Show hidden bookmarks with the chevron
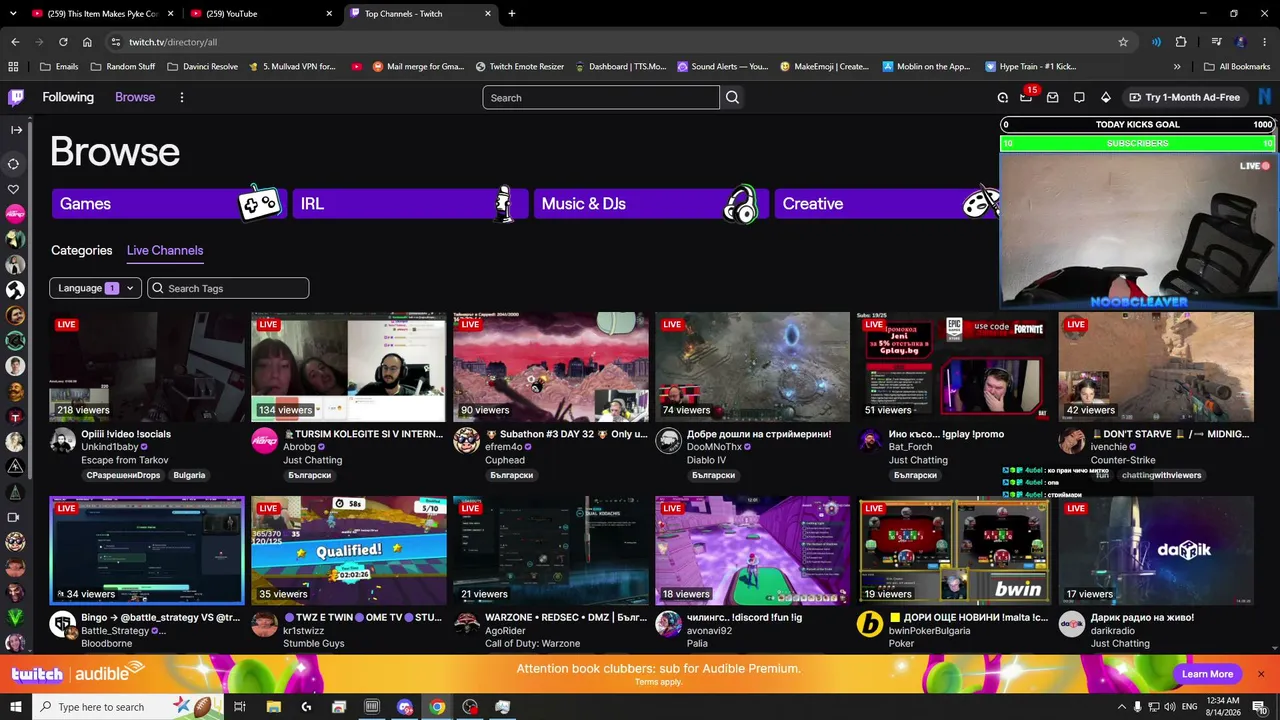 click(x=1177, y=67)
